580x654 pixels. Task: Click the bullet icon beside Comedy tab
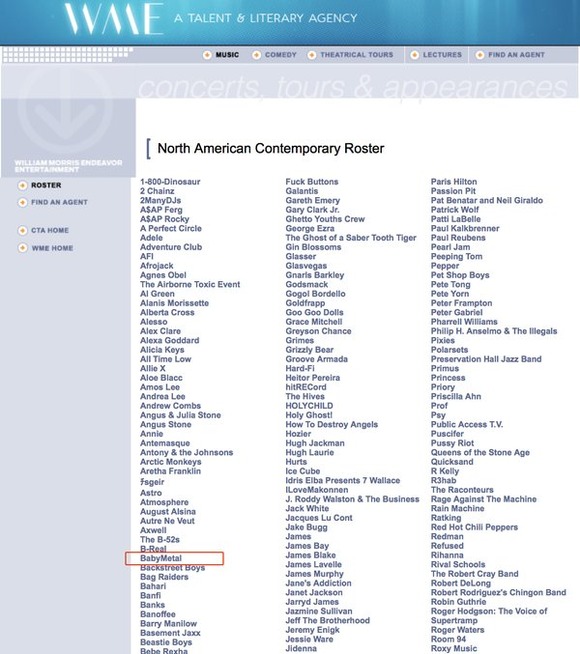[256, 55]
